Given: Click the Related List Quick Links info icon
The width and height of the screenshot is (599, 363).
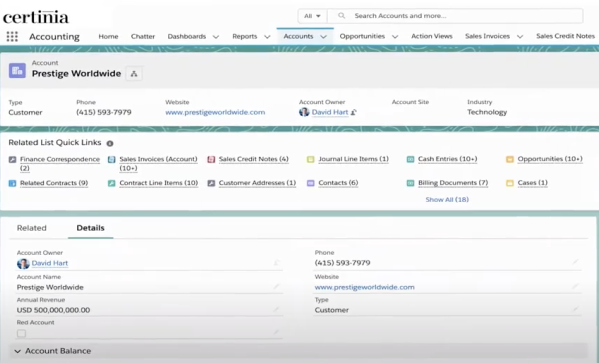Looking at the screenshot, I should click(110, 143).
